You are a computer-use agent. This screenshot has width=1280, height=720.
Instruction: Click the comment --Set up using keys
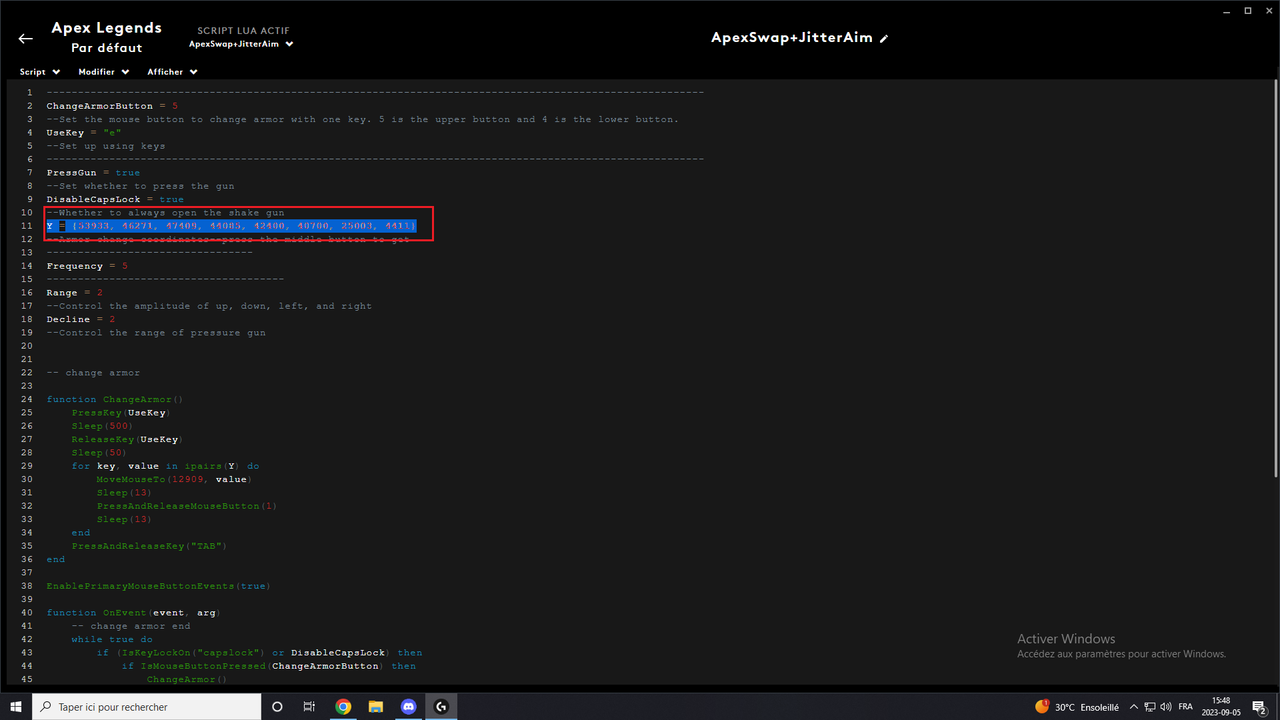coord(106,146)
